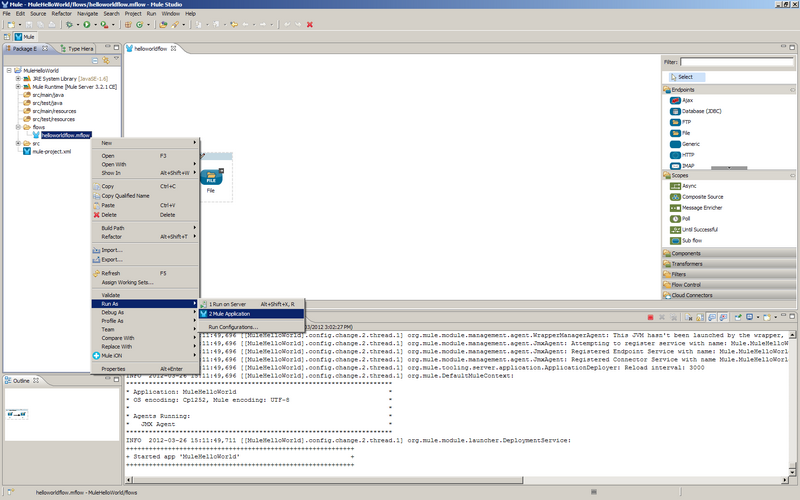The height and width of the screenshot is (500, 800).
Task: Select mule-project.xml in the tree
Action: tap(47, 152)
